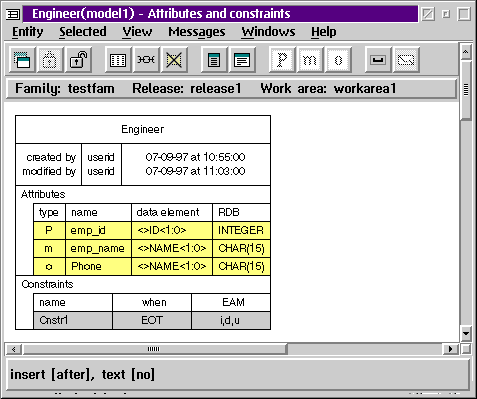Click the horizontal scrollbar thumb
The image size is (477, 399).
click(155, 349)
